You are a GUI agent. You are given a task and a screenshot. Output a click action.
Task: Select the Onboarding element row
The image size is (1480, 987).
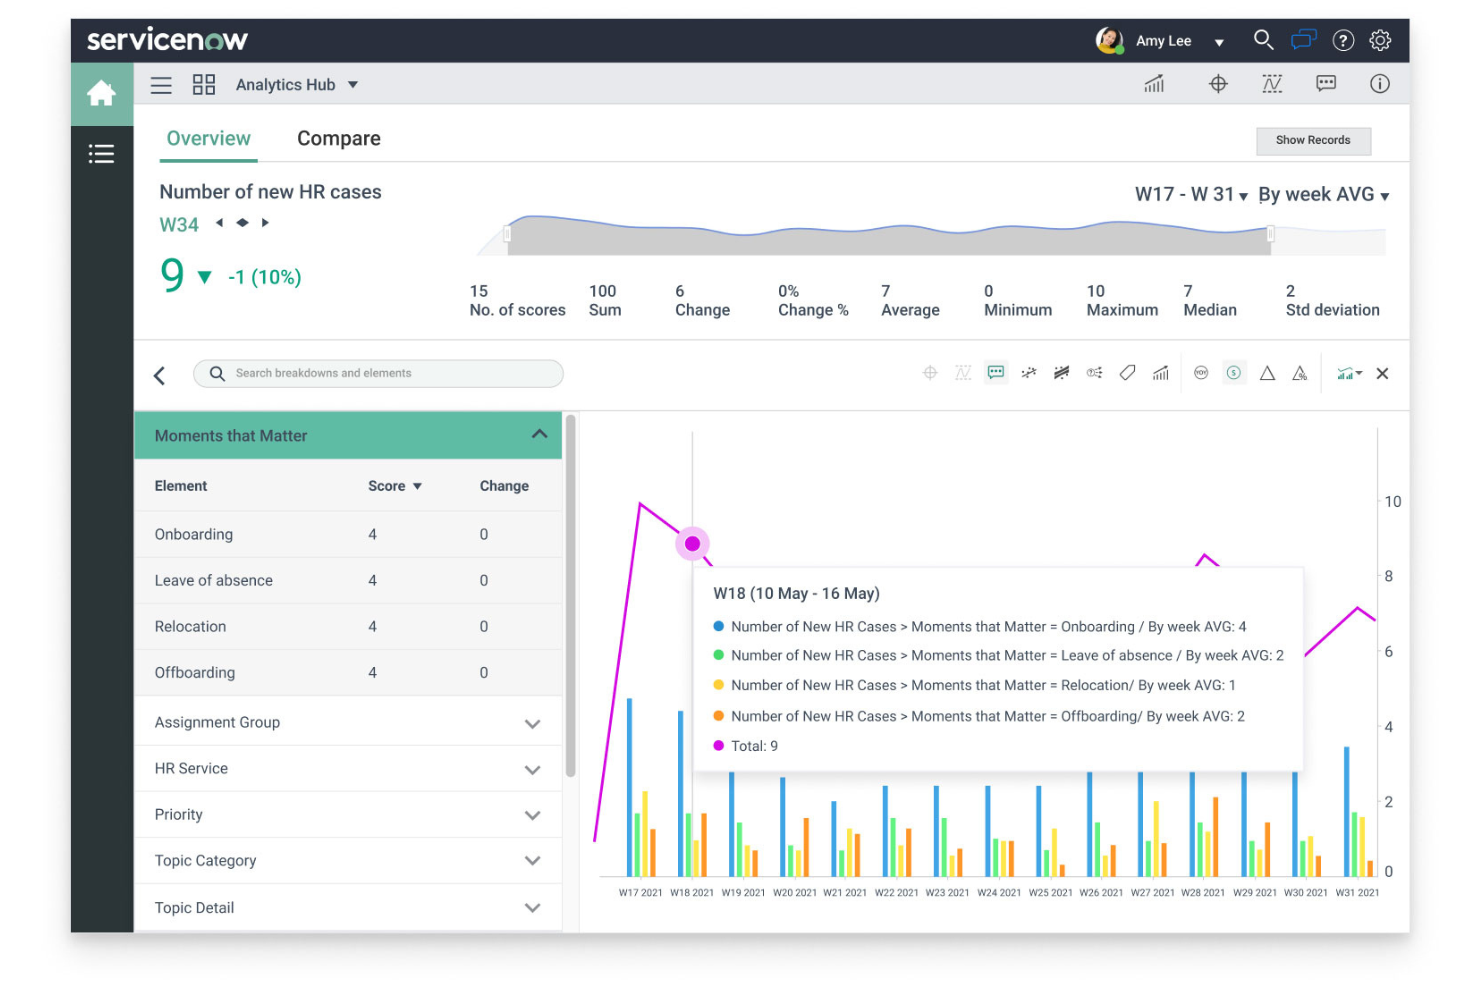point(348,534)
